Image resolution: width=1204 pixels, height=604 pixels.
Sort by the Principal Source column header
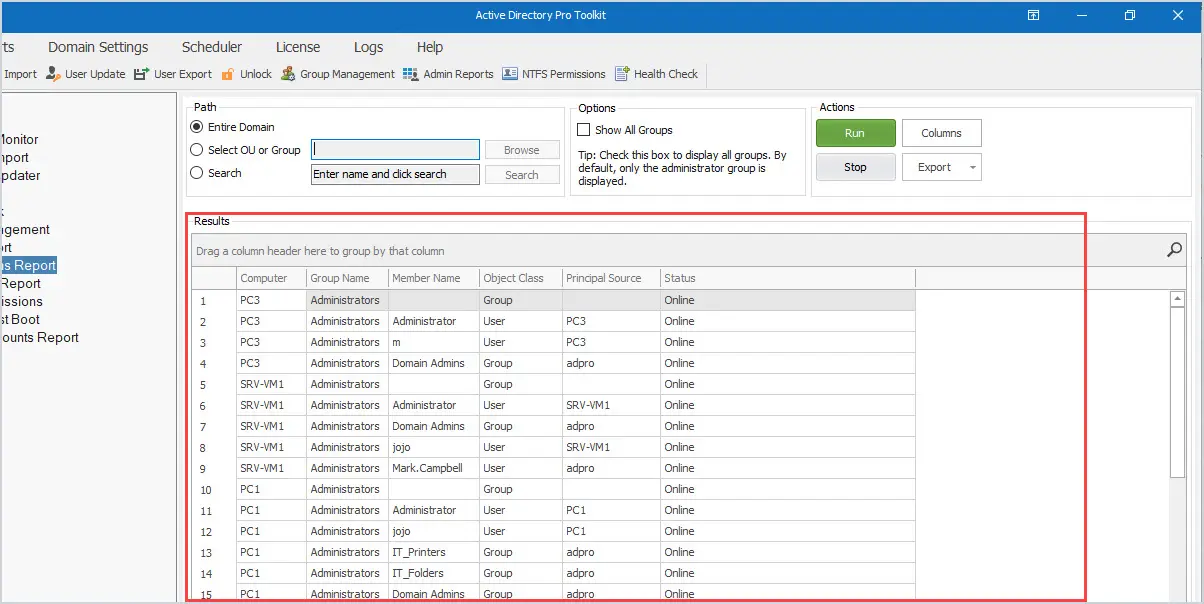pyautogui.click(x=610, y=278)
